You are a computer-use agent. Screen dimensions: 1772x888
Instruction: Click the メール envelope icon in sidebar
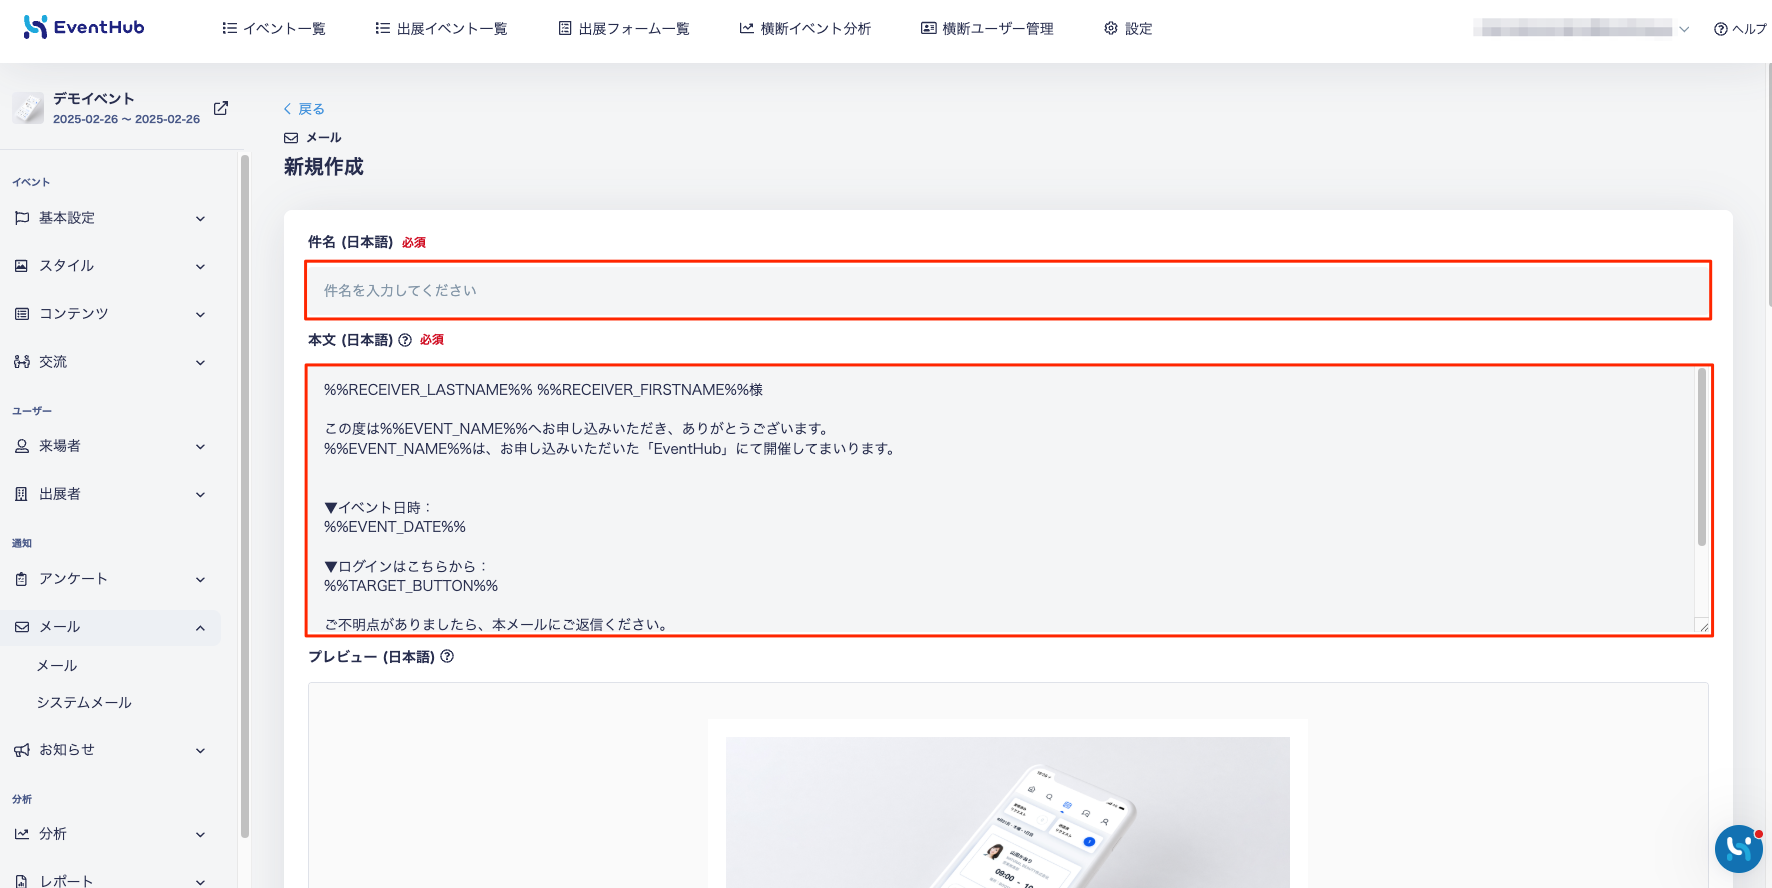click(x=22, y=627)
